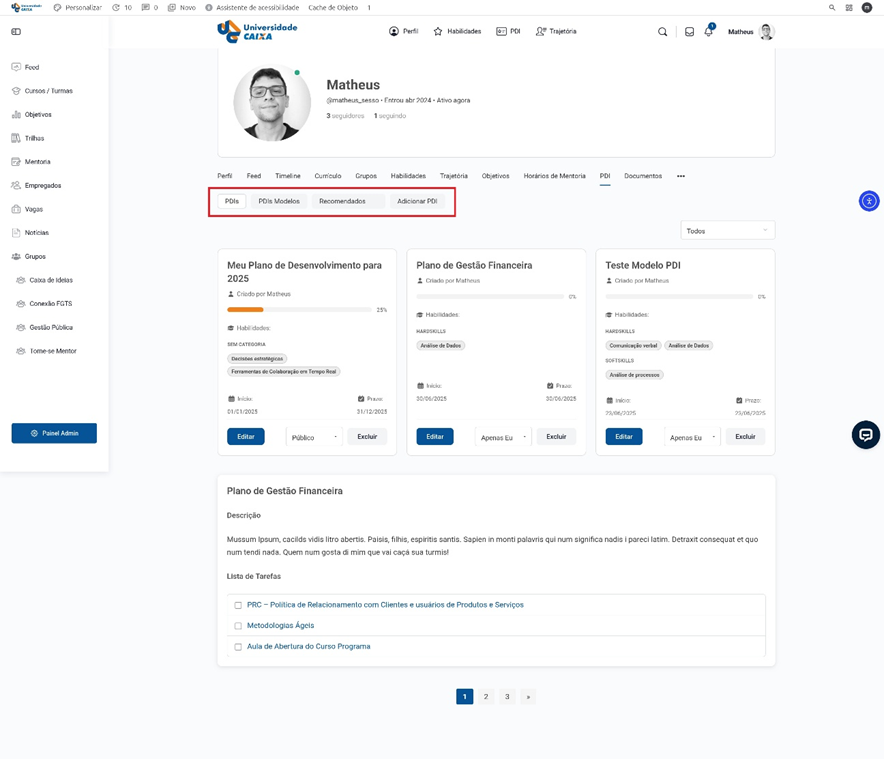Open the Todos filter dropdown
This screenshot has height=759, width=884.
(x=727, y=231)
